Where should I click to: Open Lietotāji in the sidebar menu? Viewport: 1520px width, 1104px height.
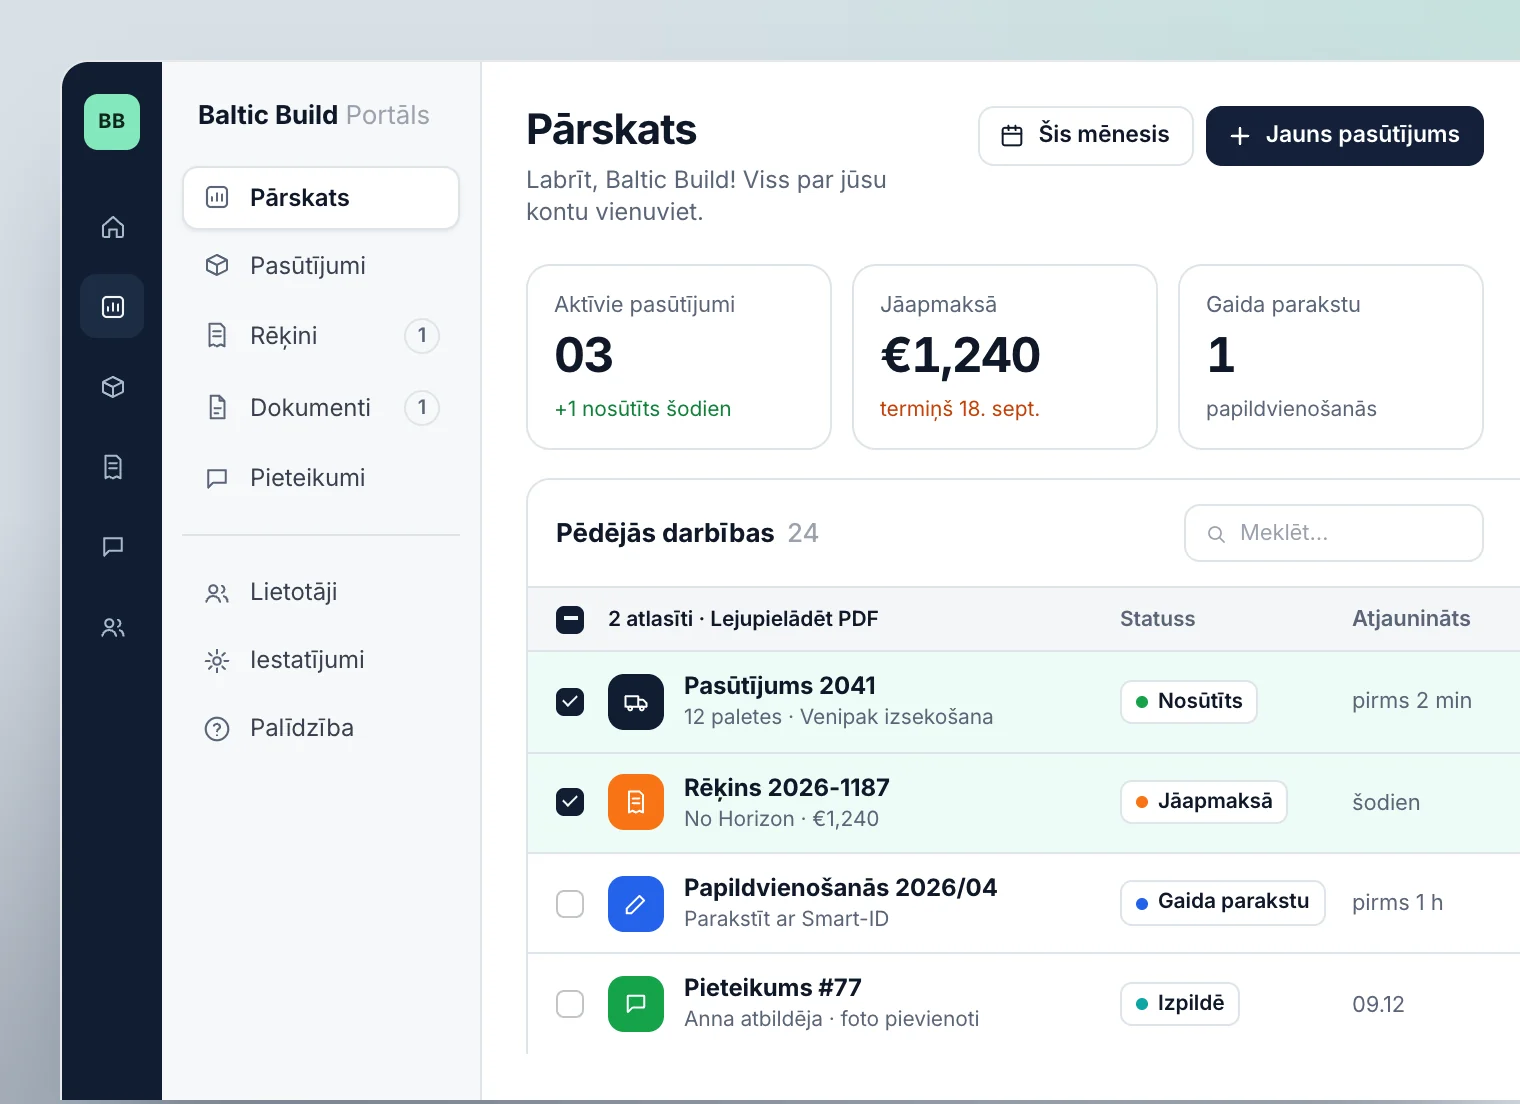click(x=321, y=592)
